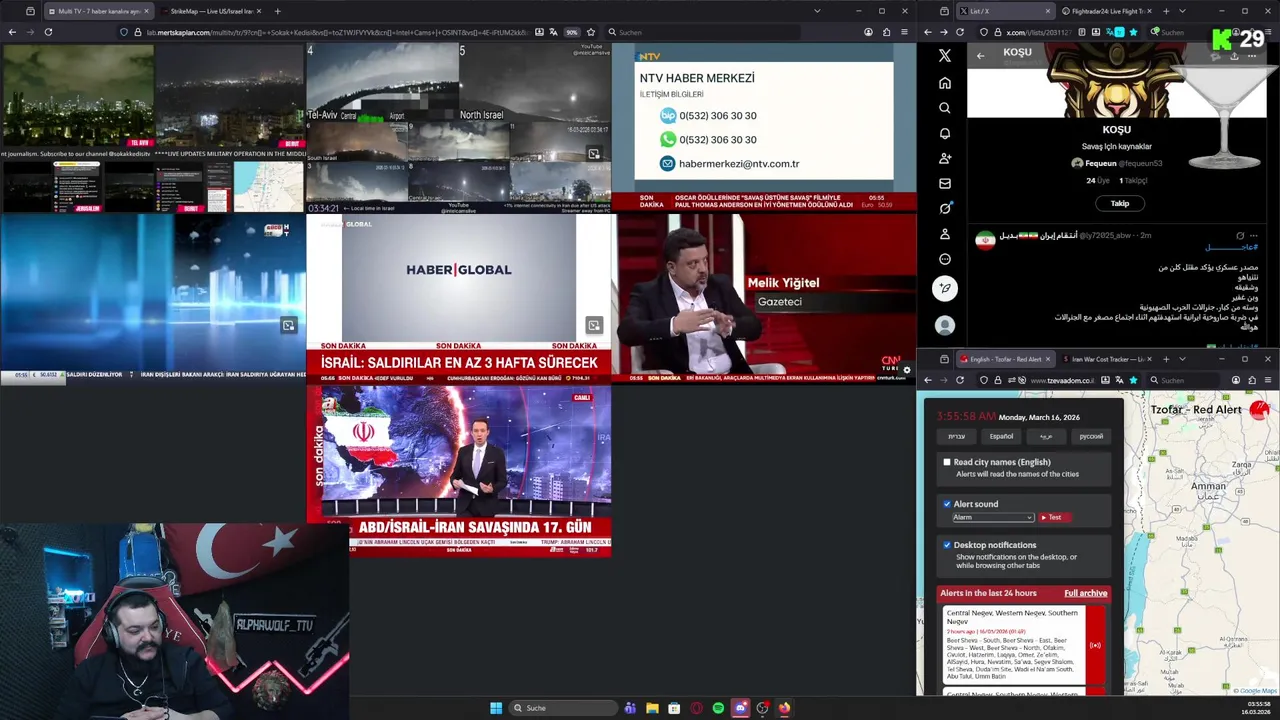Image resolution: width=1280 pixels, height=720 pixels.
Task: Click the share icon on KOŞU list header
Action: click(1234, 56)
